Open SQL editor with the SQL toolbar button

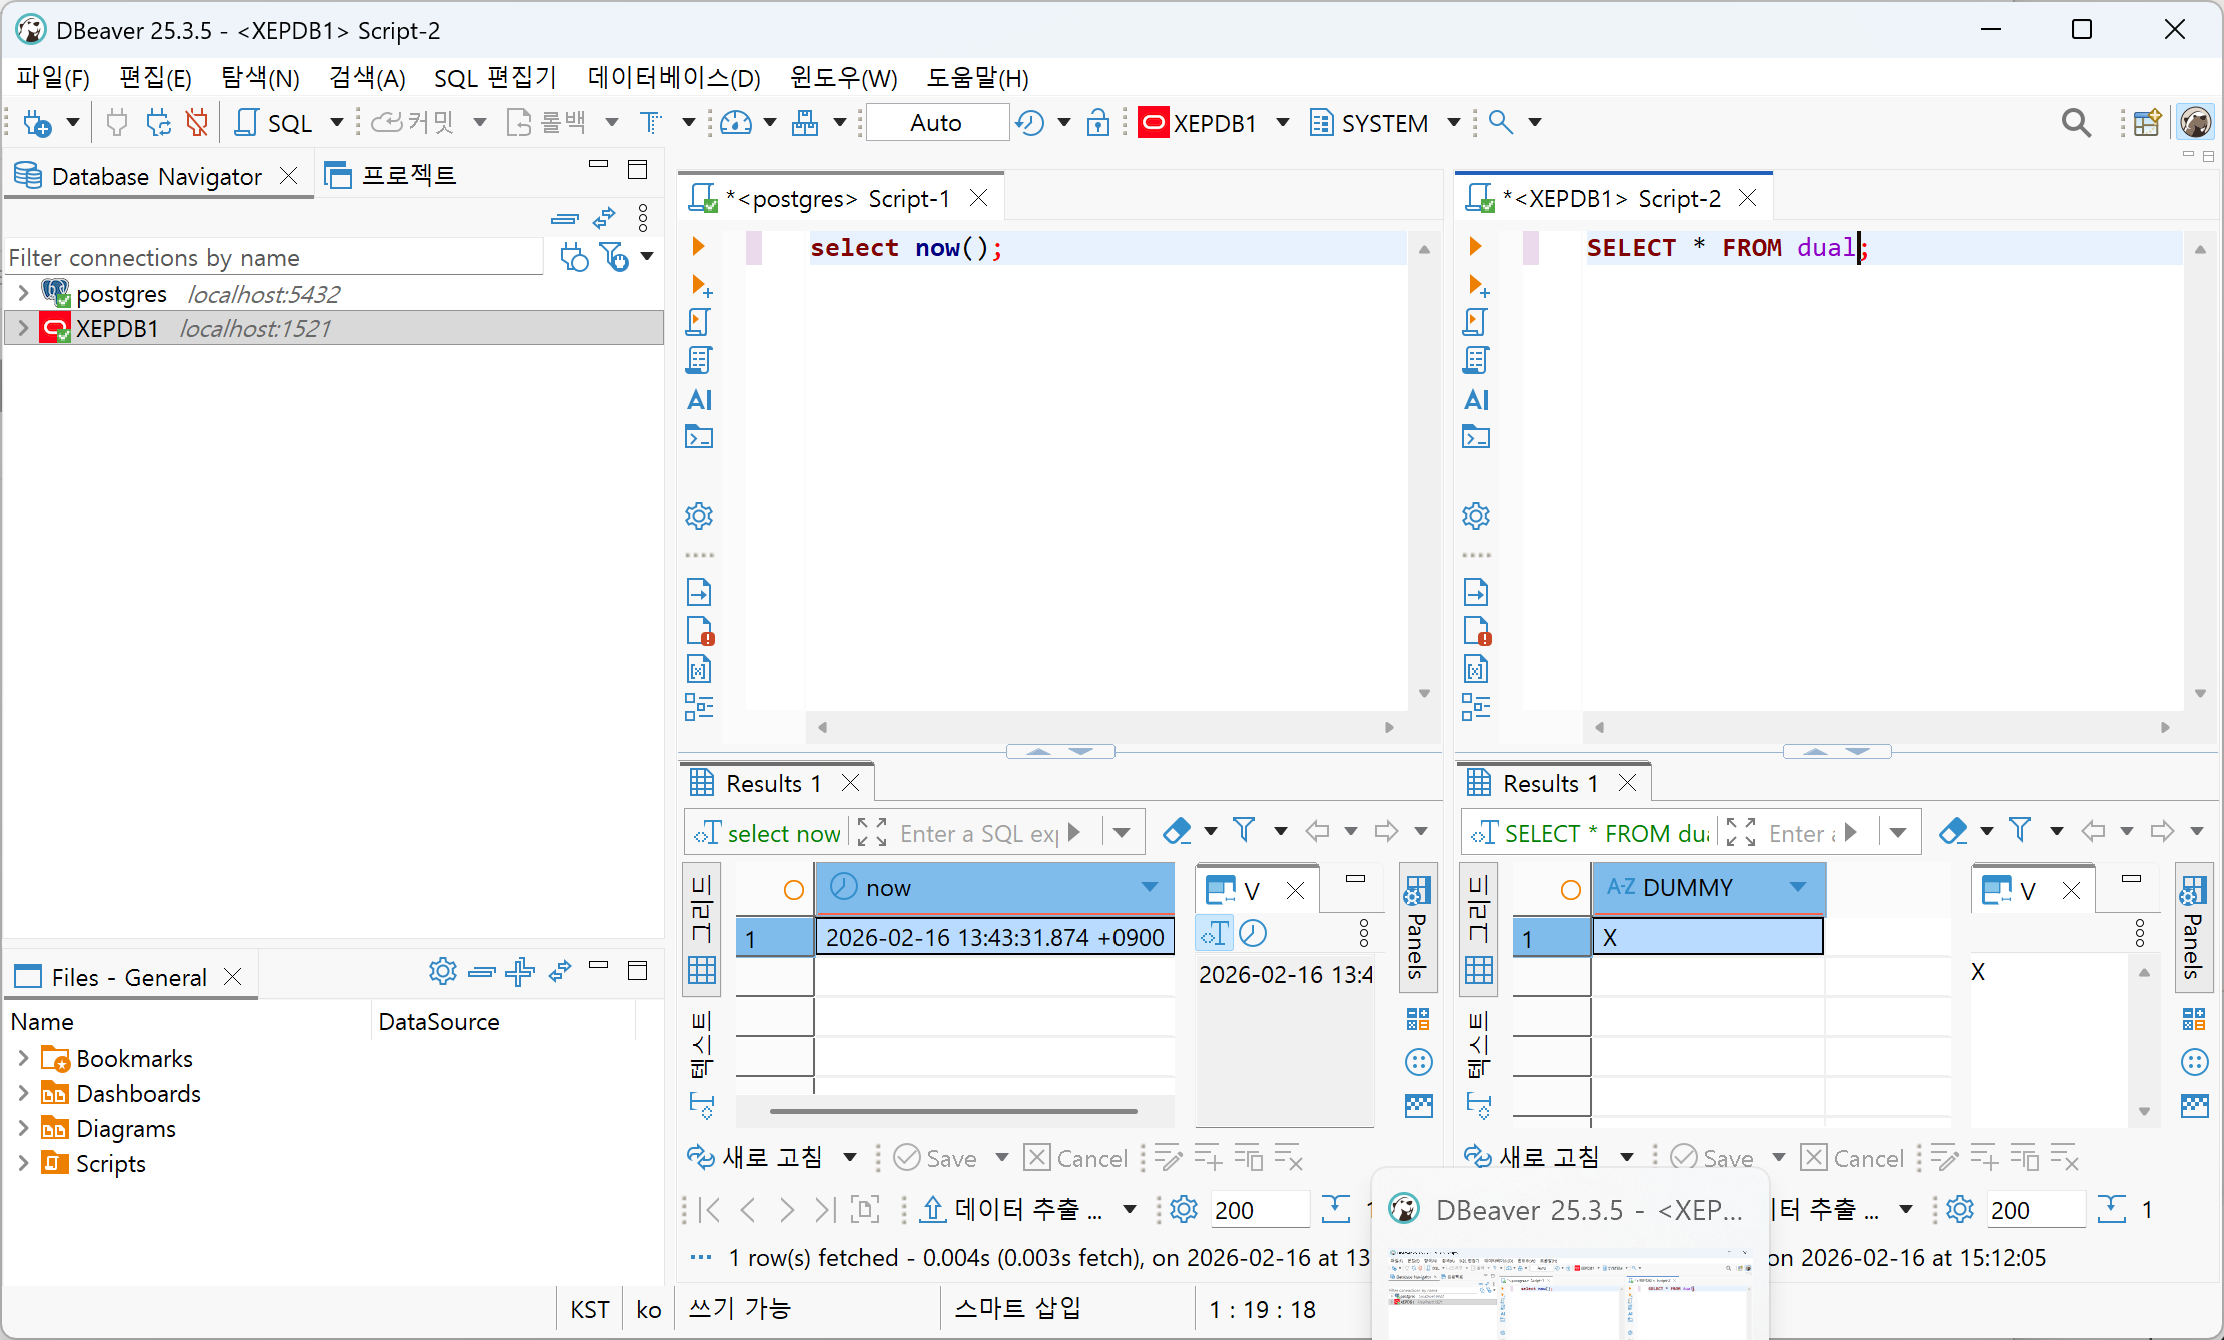[274, 123]
